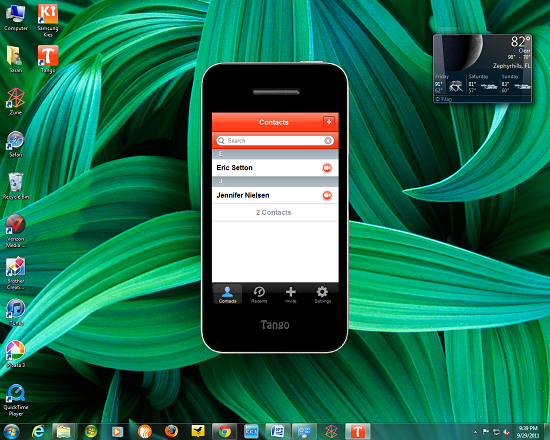The width and height of the screenshot is (550, 440).
Task: Click the iTunes desktop icon
Action: click(x=16, y=312)
